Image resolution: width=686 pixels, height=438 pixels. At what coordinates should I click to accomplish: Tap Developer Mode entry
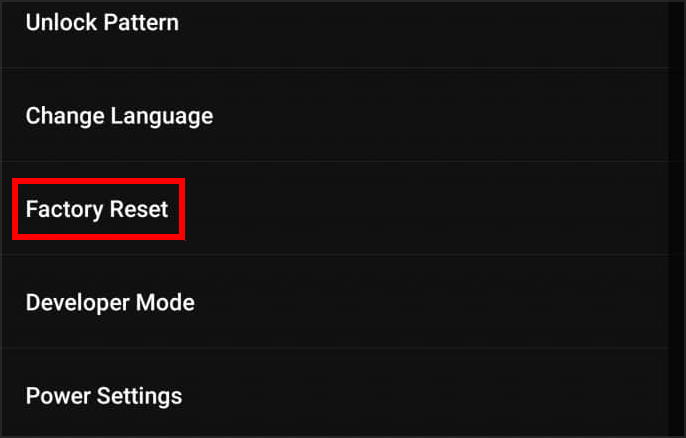point(110,302)
